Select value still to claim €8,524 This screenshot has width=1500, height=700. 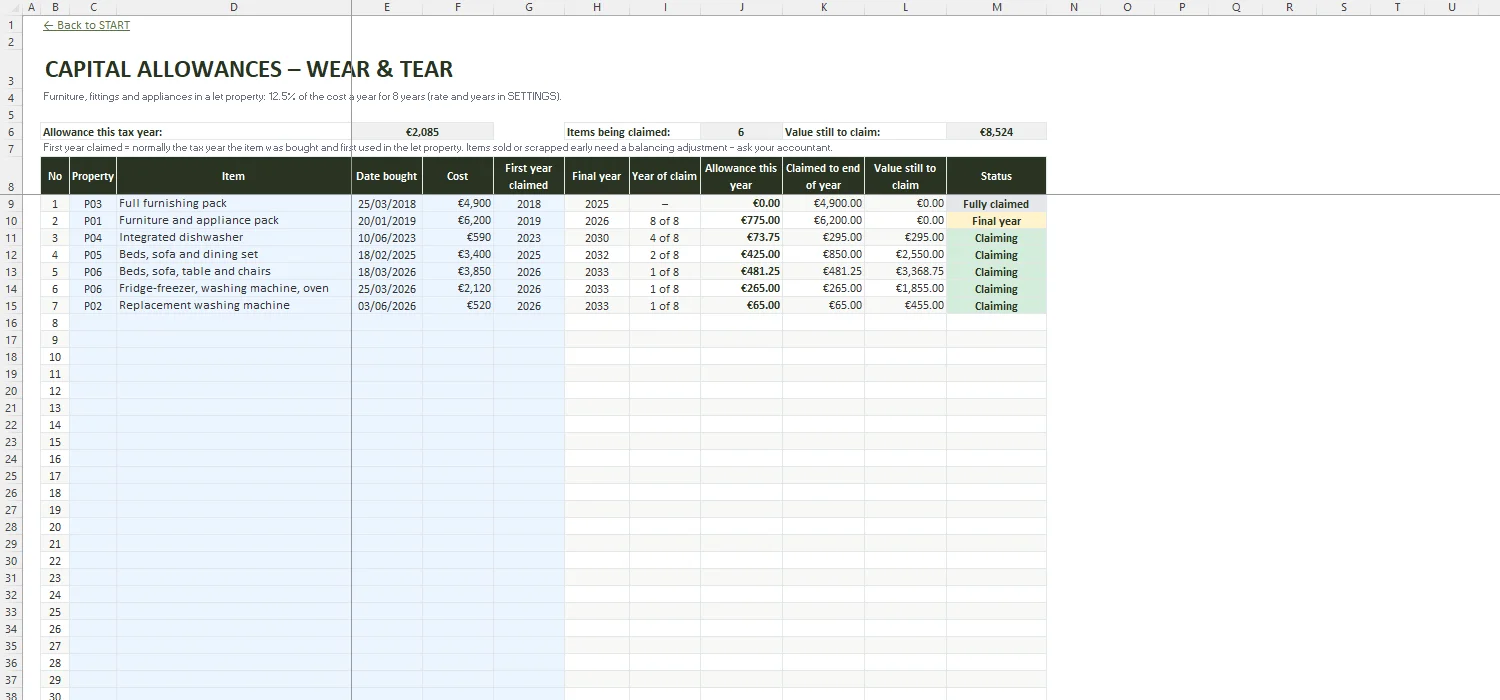pyautogui.click(x=996, y=132)
